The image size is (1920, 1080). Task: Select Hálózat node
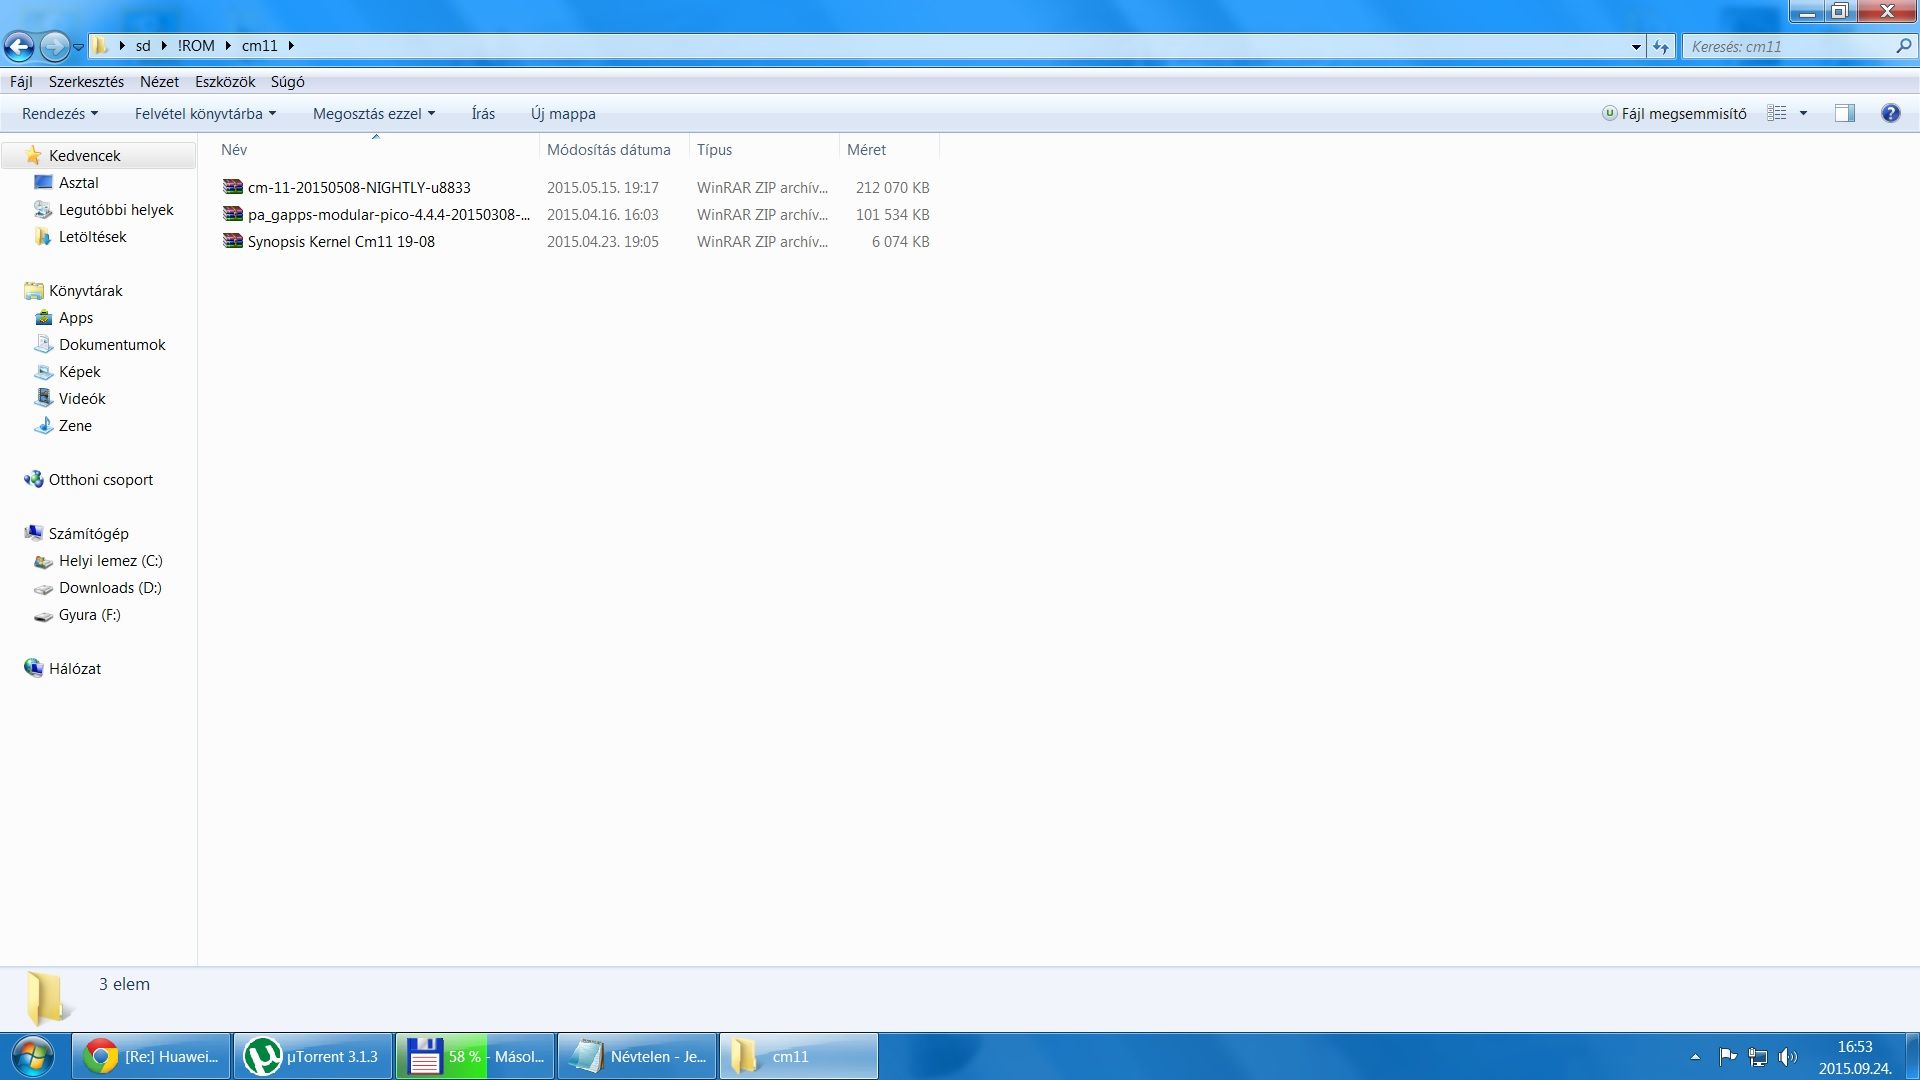[x=75, y=669]
